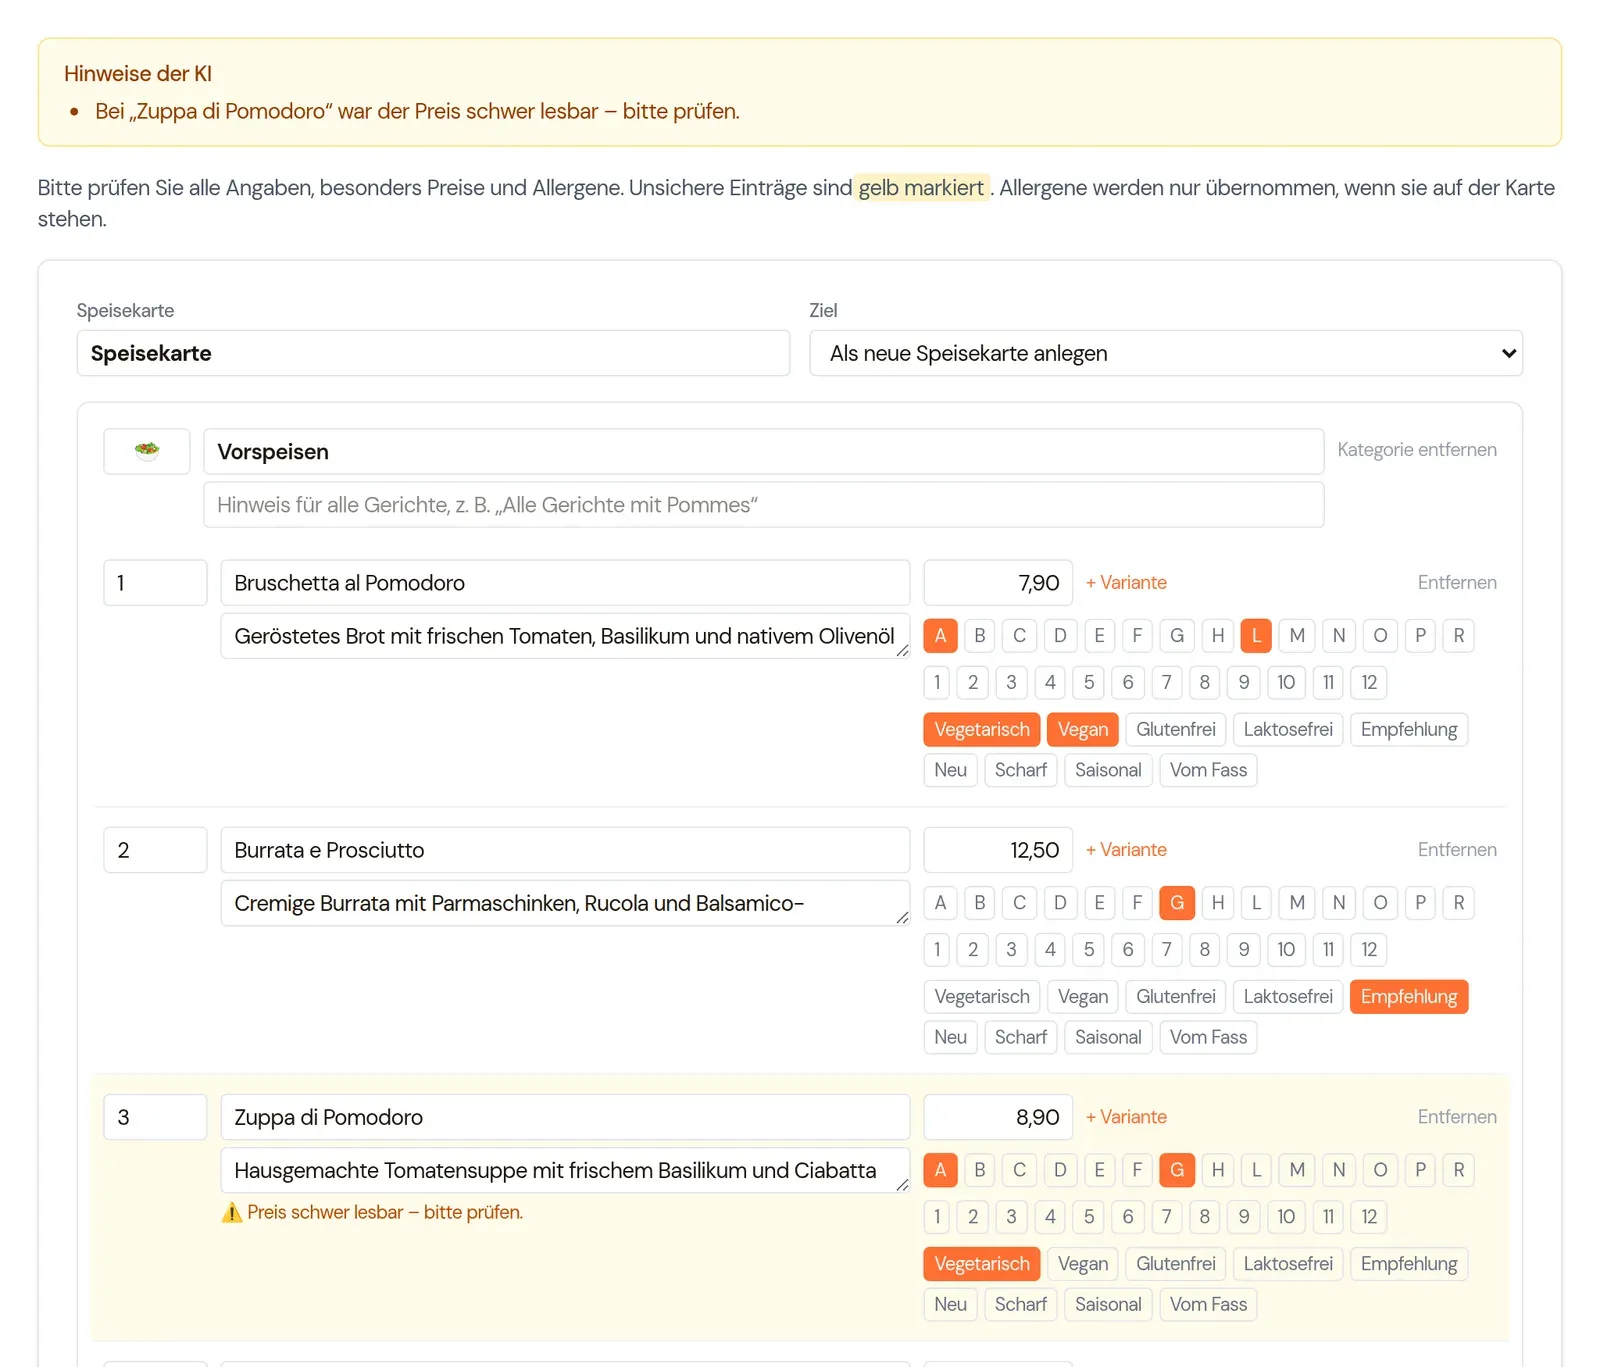Toggle additive 12 for Bruschetta al Pomodoro
This screenshot has height=1367, width=1600.
1369,682
